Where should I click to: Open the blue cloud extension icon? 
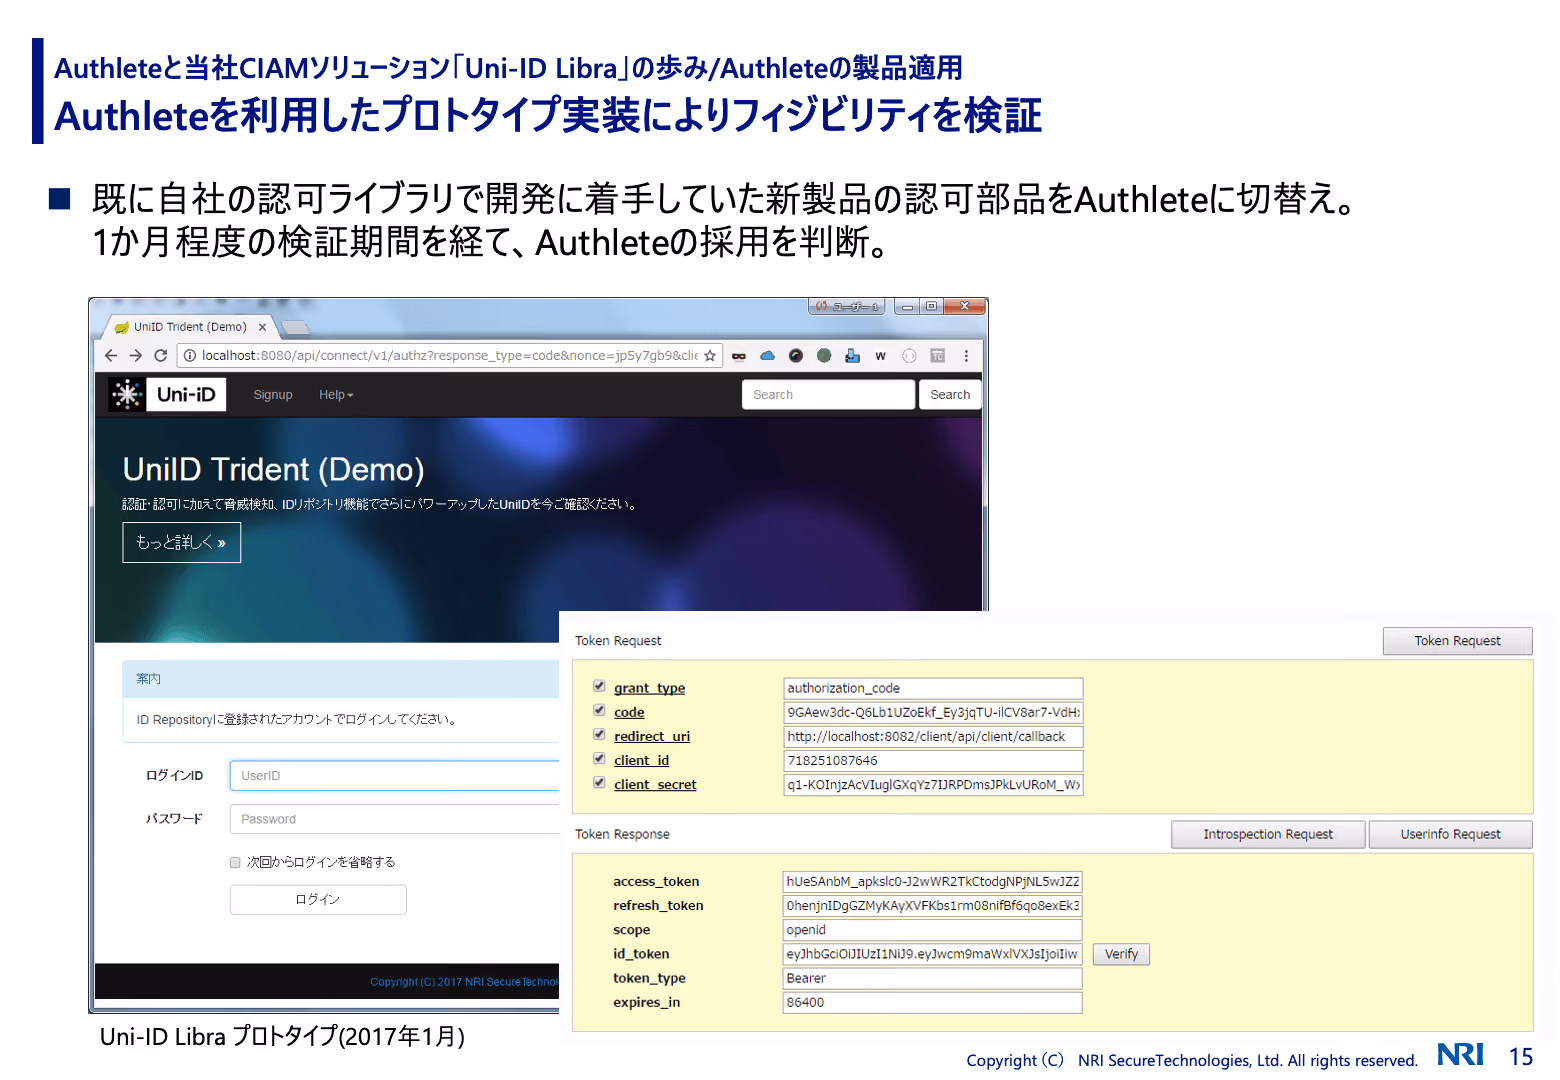point(767,356)
